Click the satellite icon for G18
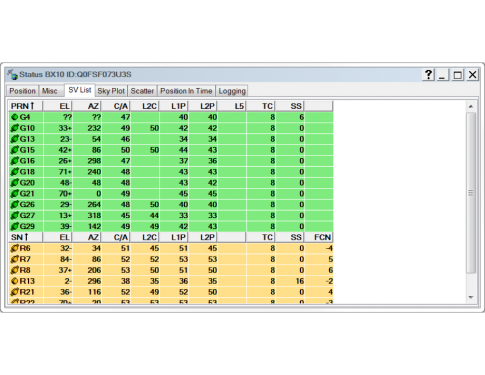 [15, 172]
